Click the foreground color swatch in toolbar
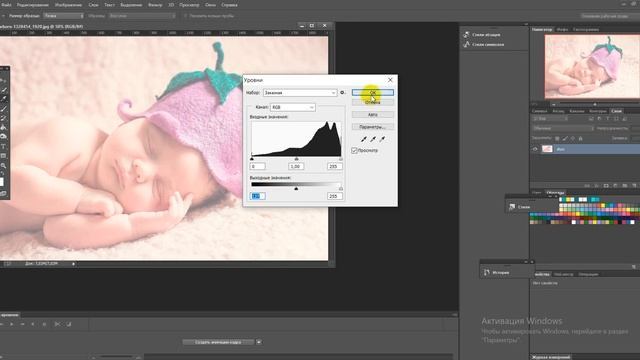This screenshot has height=360, width=640. 1,182
